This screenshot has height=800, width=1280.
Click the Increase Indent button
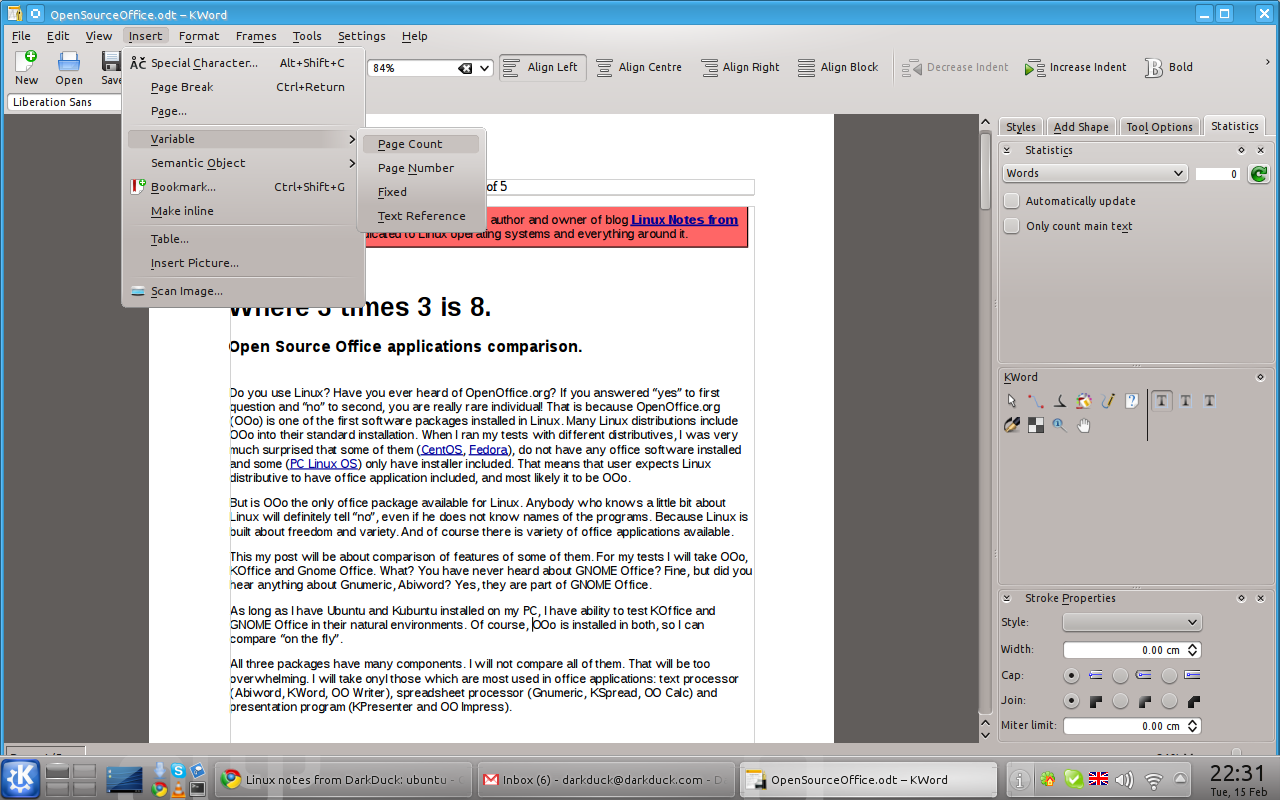pyautogui.click(x=1076, y=67)
